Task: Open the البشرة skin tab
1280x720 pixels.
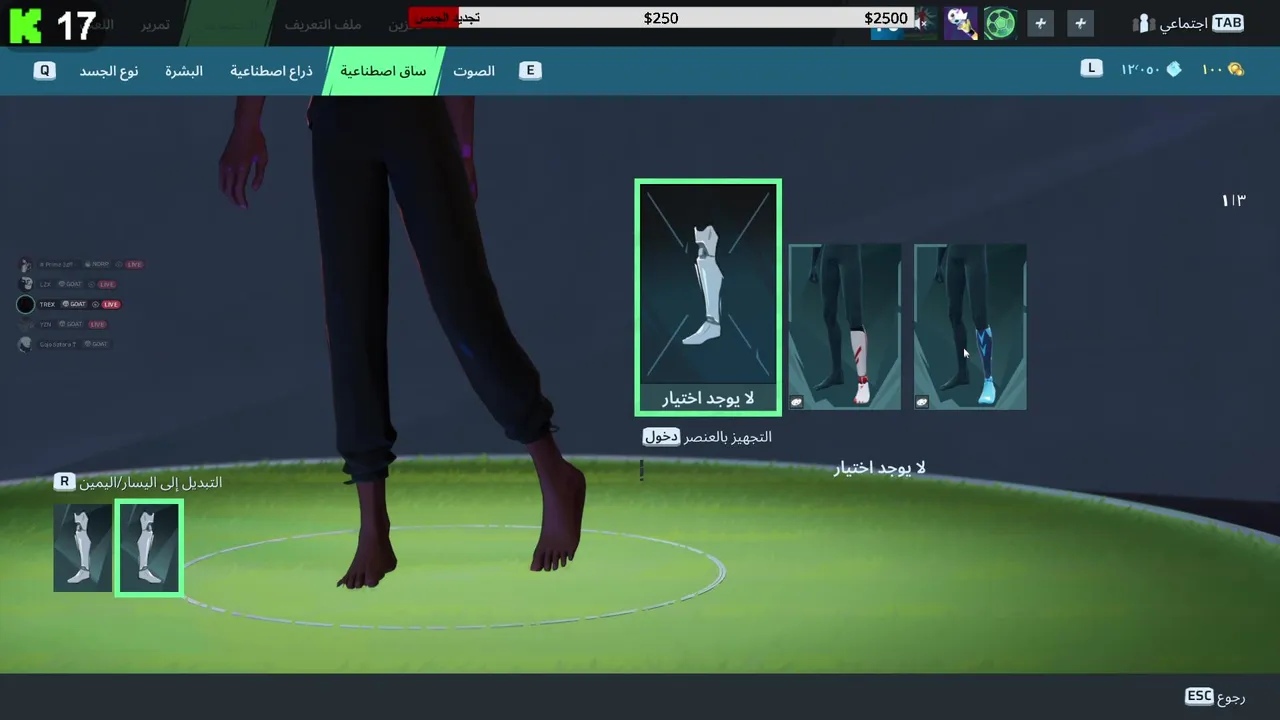Action: [184, 71]
